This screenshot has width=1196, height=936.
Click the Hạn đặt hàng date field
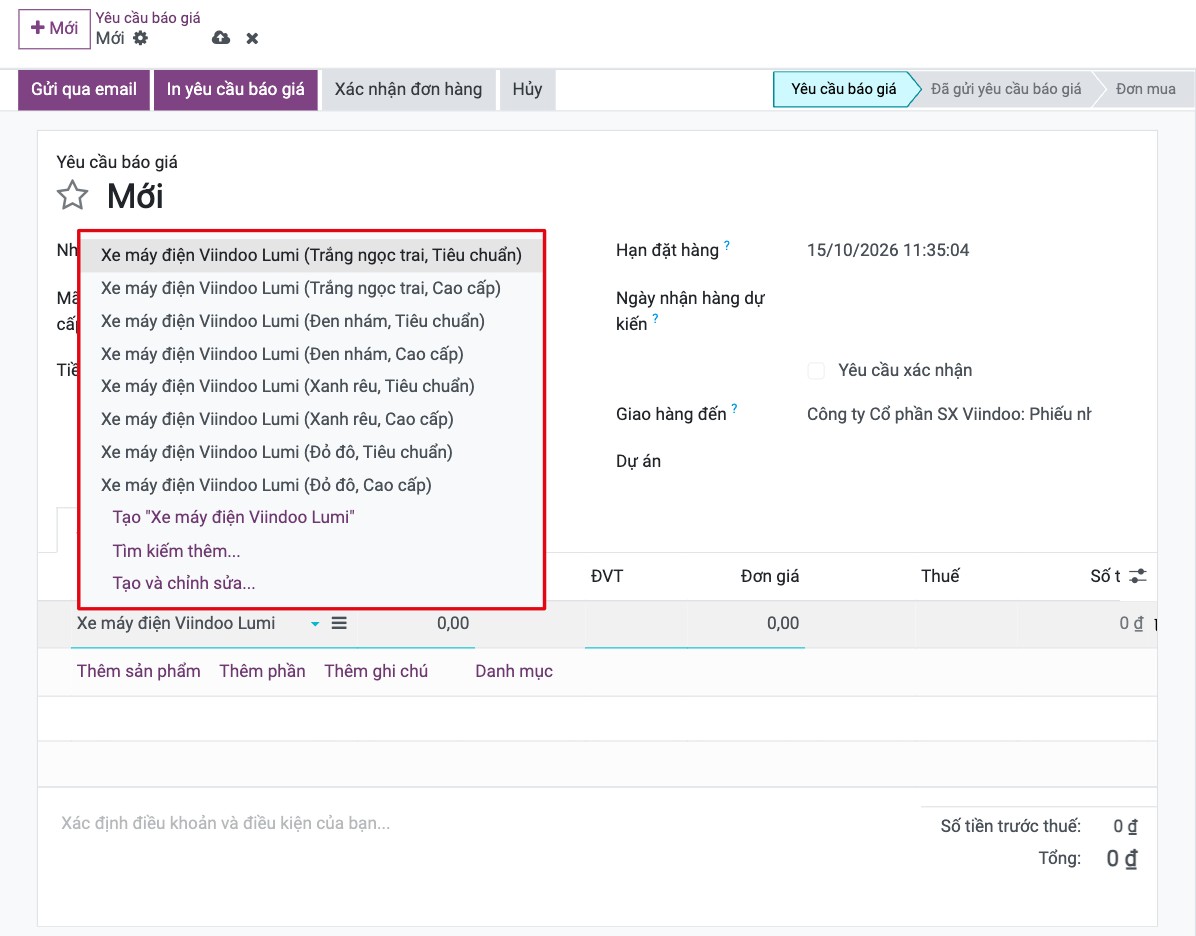[x=888, y=250]
